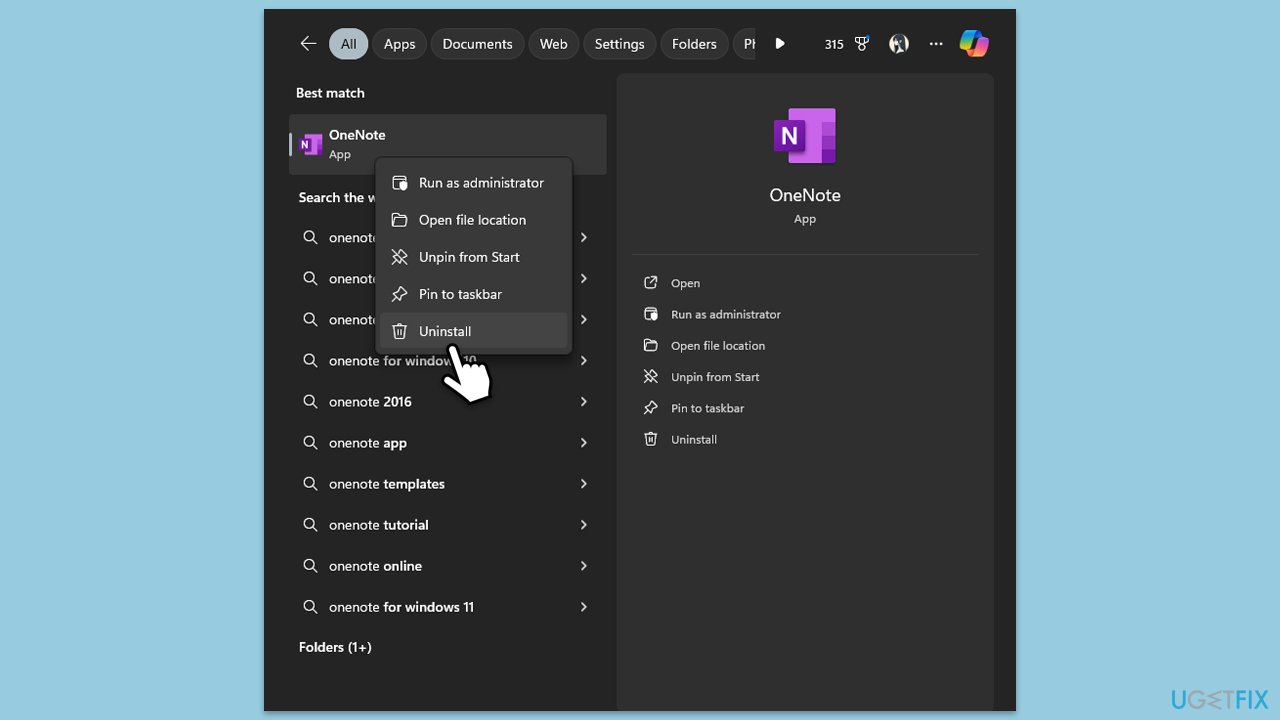Choose Run as administrator in context menu
Screen dimensions: 1280x720
473,183
